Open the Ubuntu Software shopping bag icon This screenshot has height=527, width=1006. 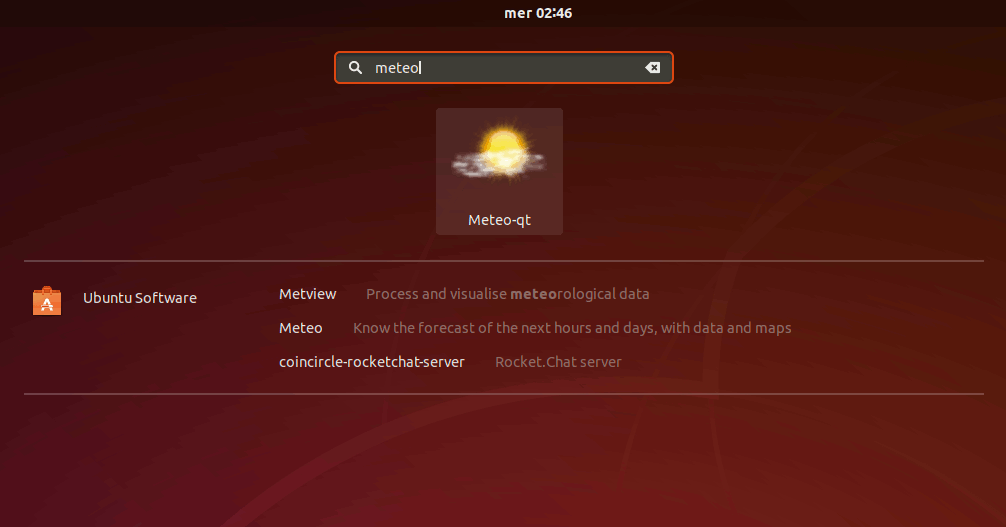[x=47, y=300]
